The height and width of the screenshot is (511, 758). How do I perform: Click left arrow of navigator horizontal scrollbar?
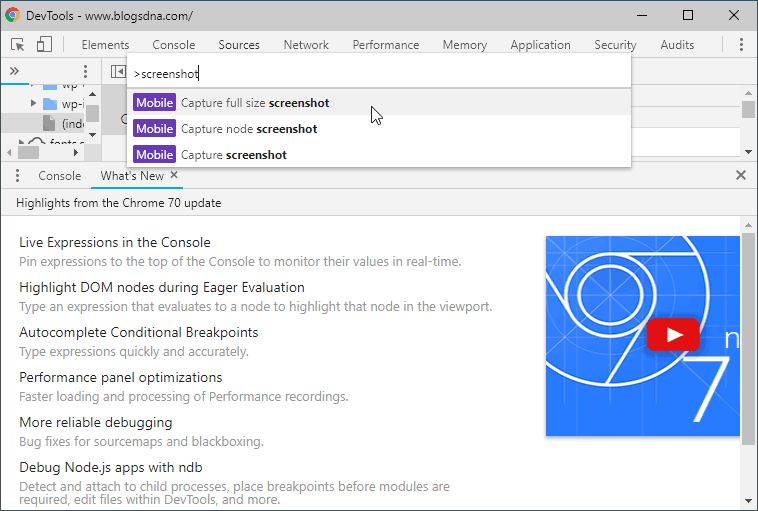pos(10,153)
